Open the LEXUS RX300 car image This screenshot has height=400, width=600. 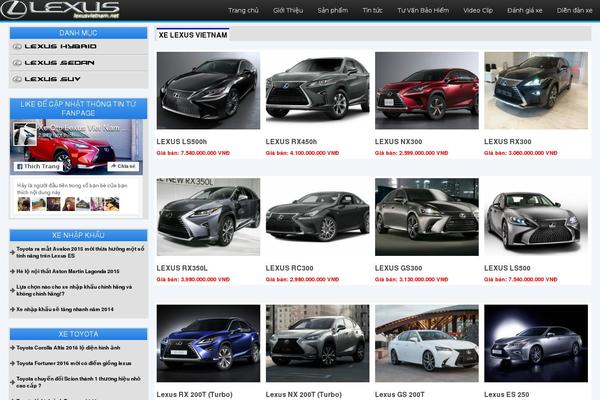[536, 90]
